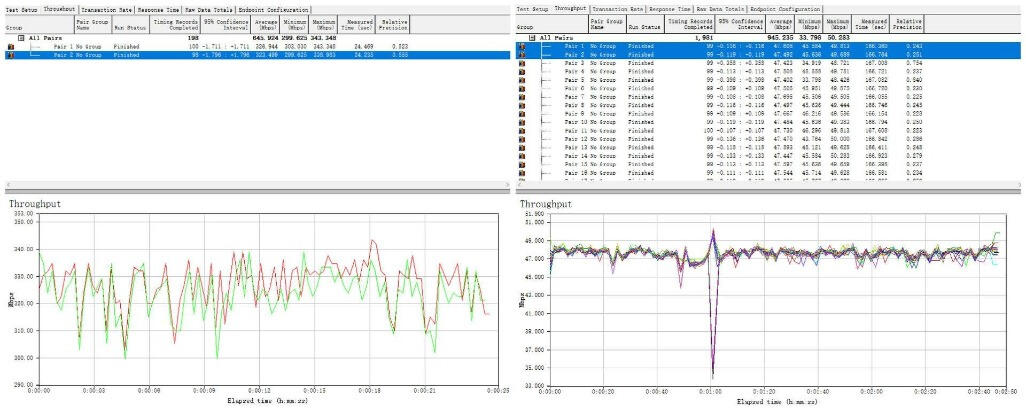
Task: Select Throughput tab in left window
Action: (x=60, y=10)
